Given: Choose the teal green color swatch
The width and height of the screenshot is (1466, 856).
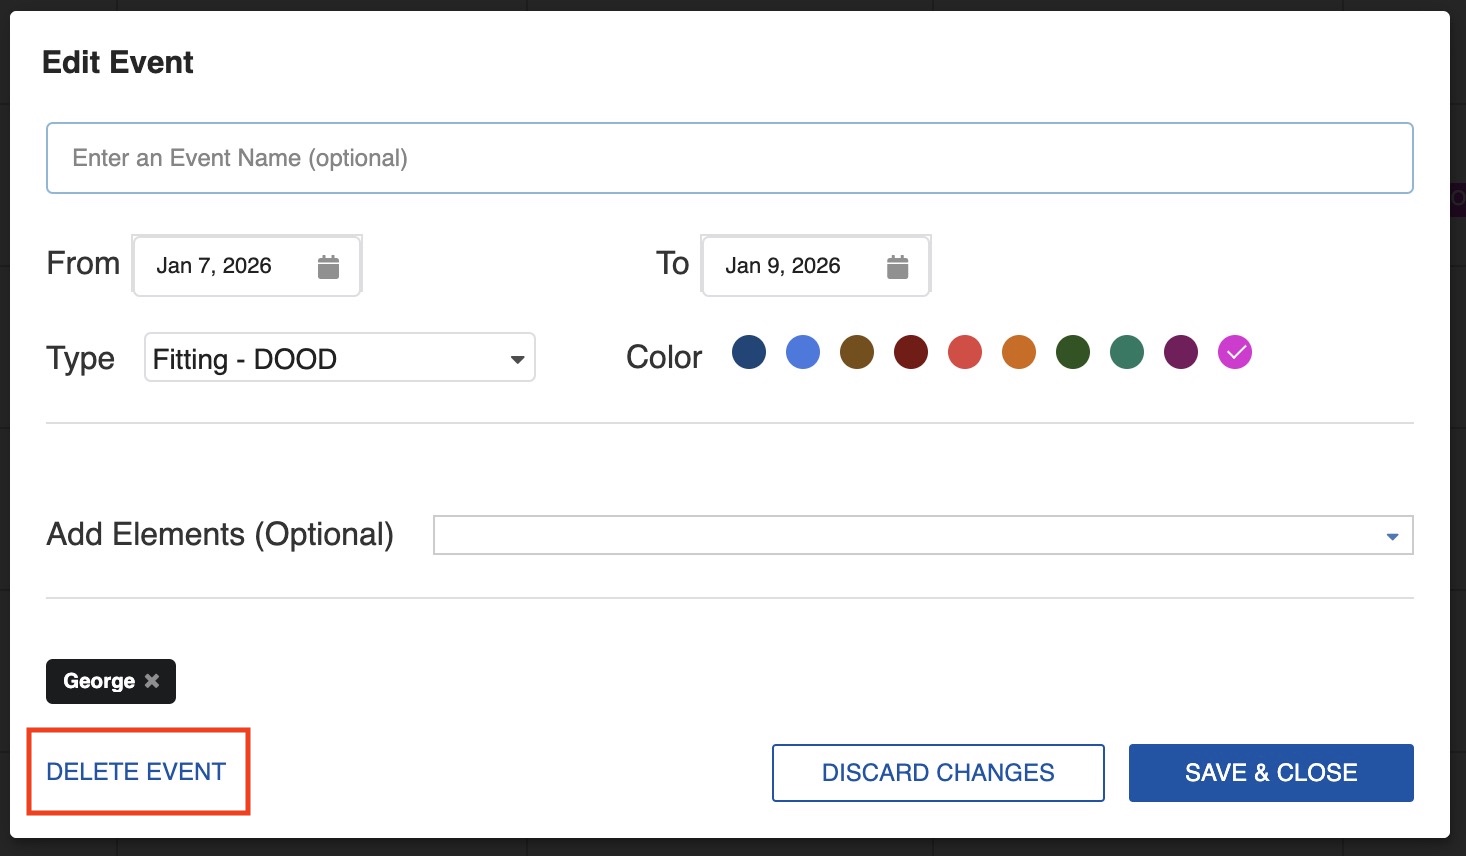Looking at the screenshot, I should [x=1127, y=352].
